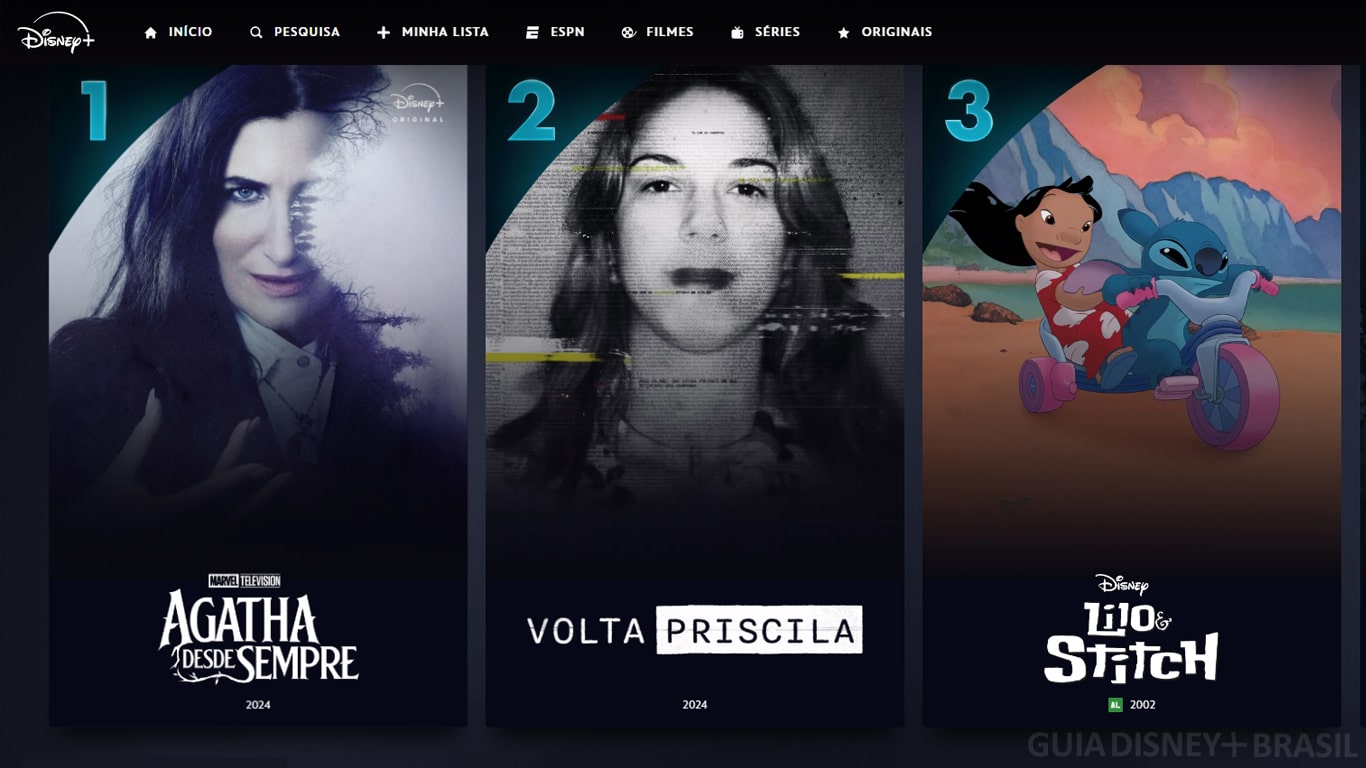The height and width of the screenshot is (768, 1366).
Task: Open the Agatha Desde Sempre poster
Action: pos(258,396)
